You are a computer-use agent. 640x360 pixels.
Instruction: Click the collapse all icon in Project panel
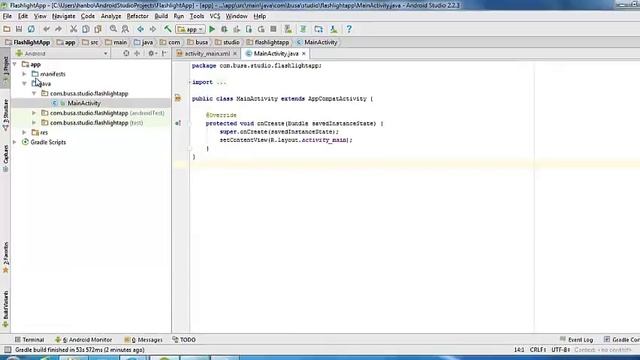(x=137, y=53)
